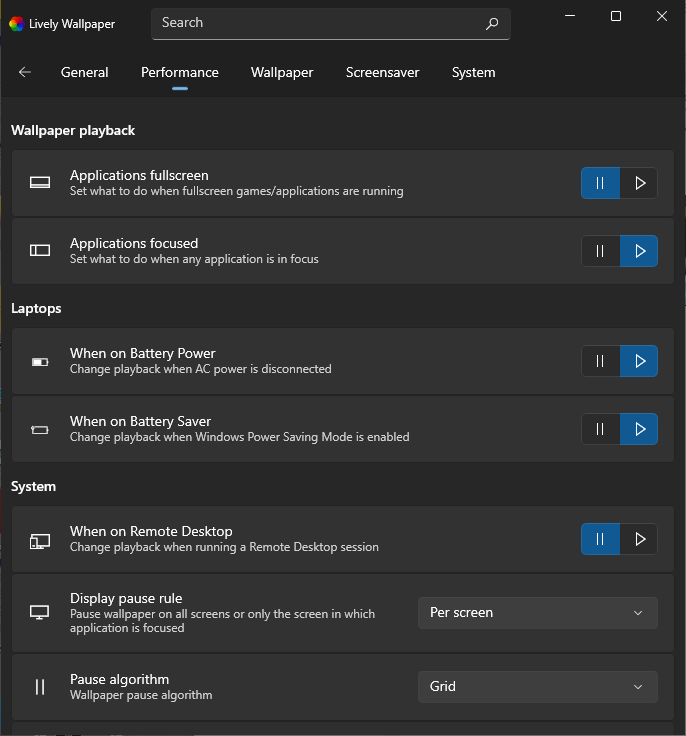Select pause icon for Applications focused
Screen dimensions: 686x736
tap(600, 251)
